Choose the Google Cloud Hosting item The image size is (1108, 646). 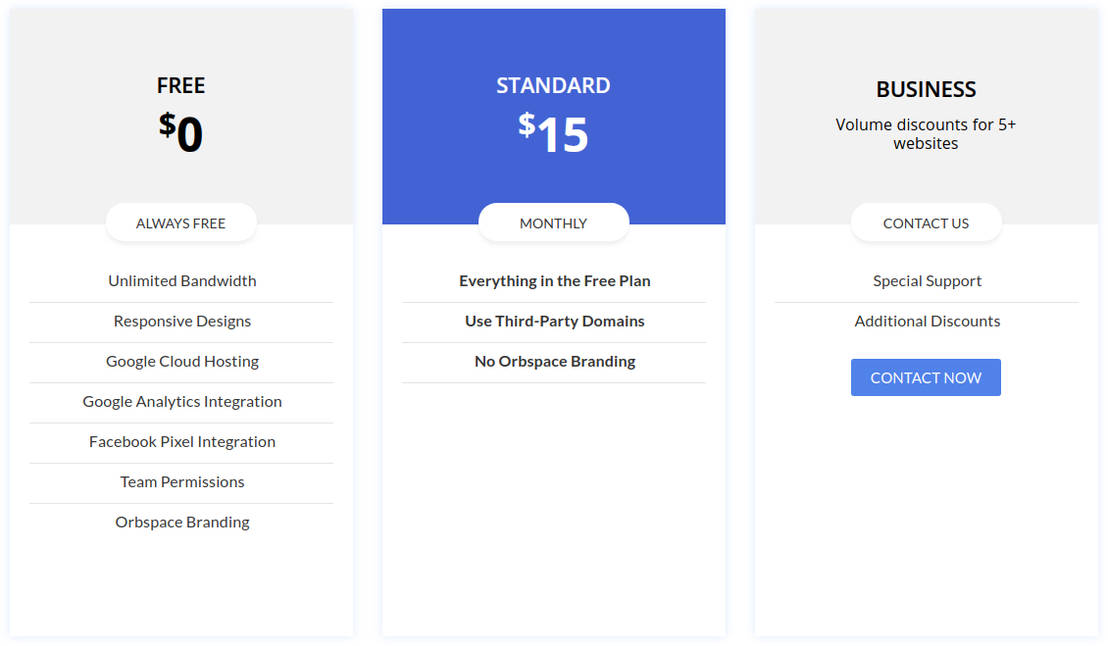pos(182,361)
